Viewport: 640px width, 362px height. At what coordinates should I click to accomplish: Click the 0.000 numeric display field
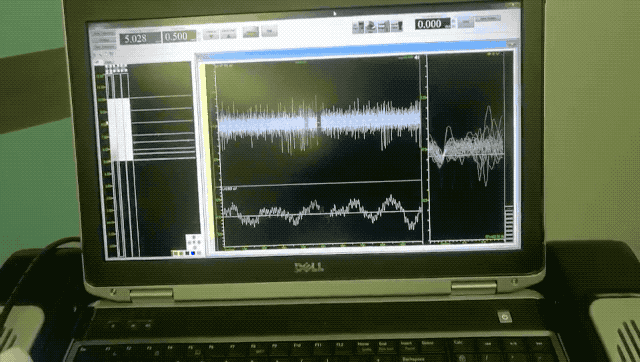[433, 24]
